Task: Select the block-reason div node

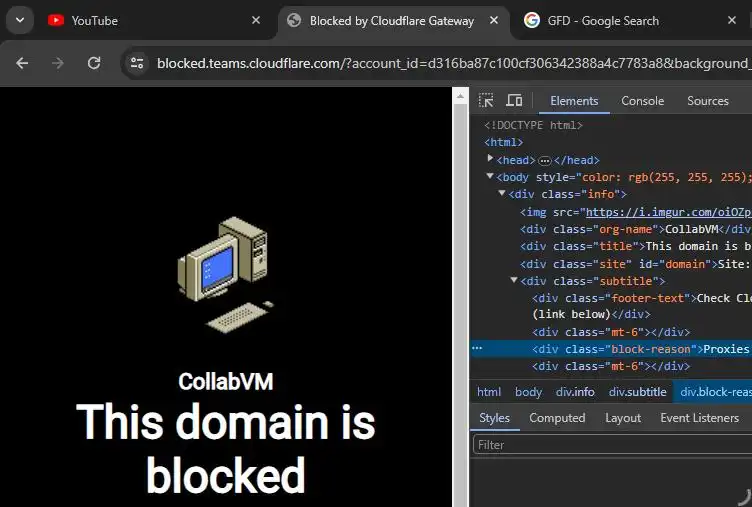Action: click(642, 349)
